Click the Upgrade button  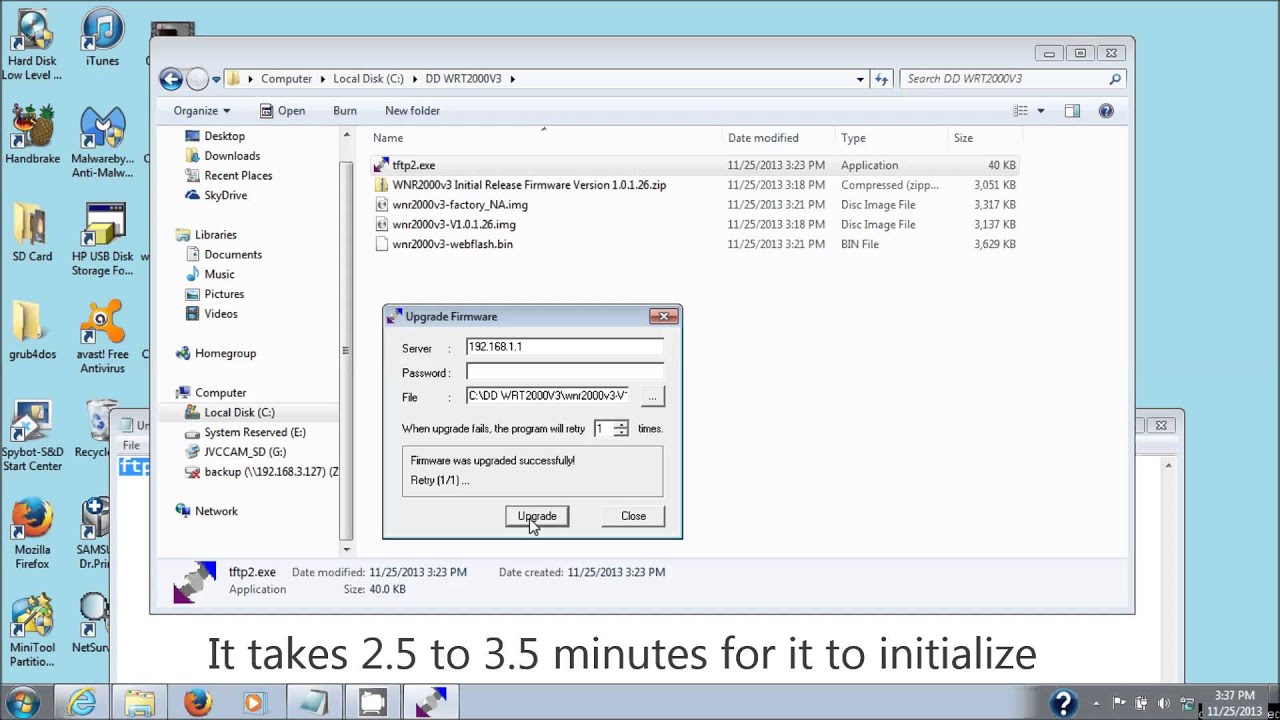537,516
